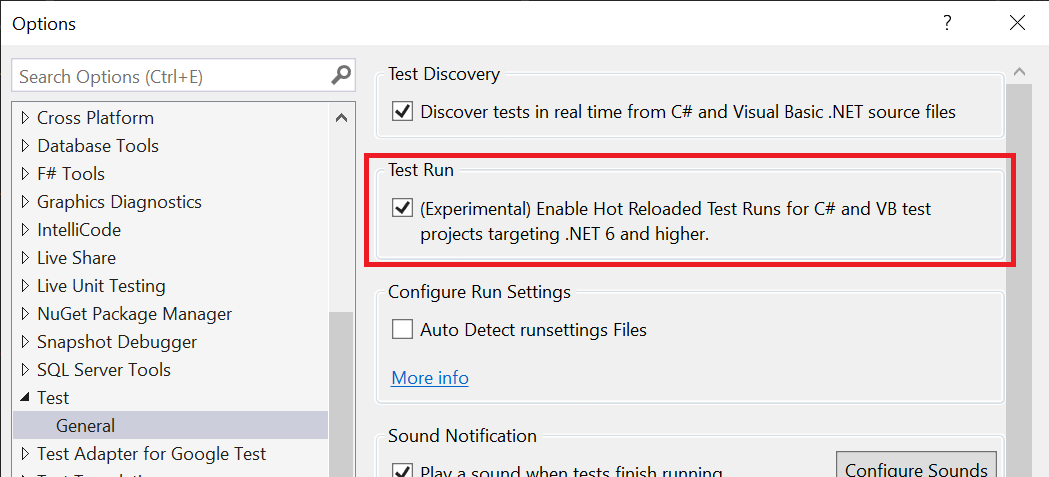Click the search magnifier icon
Viewport: 1049px width, 477px height.
[x=341, y=75]
